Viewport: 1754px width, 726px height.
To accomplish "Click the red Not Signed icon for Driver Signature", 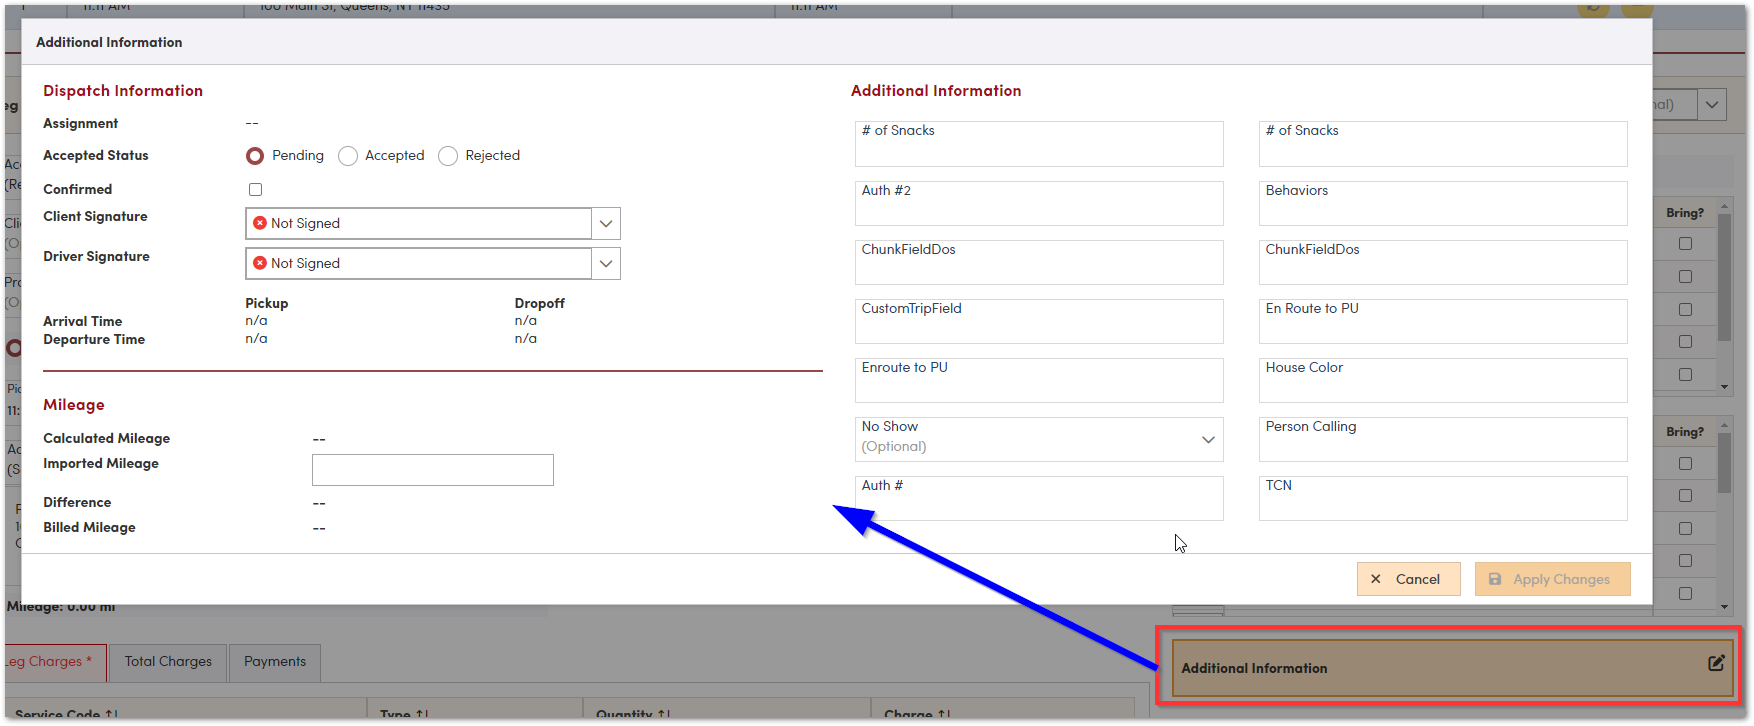I will click(260, 263).
